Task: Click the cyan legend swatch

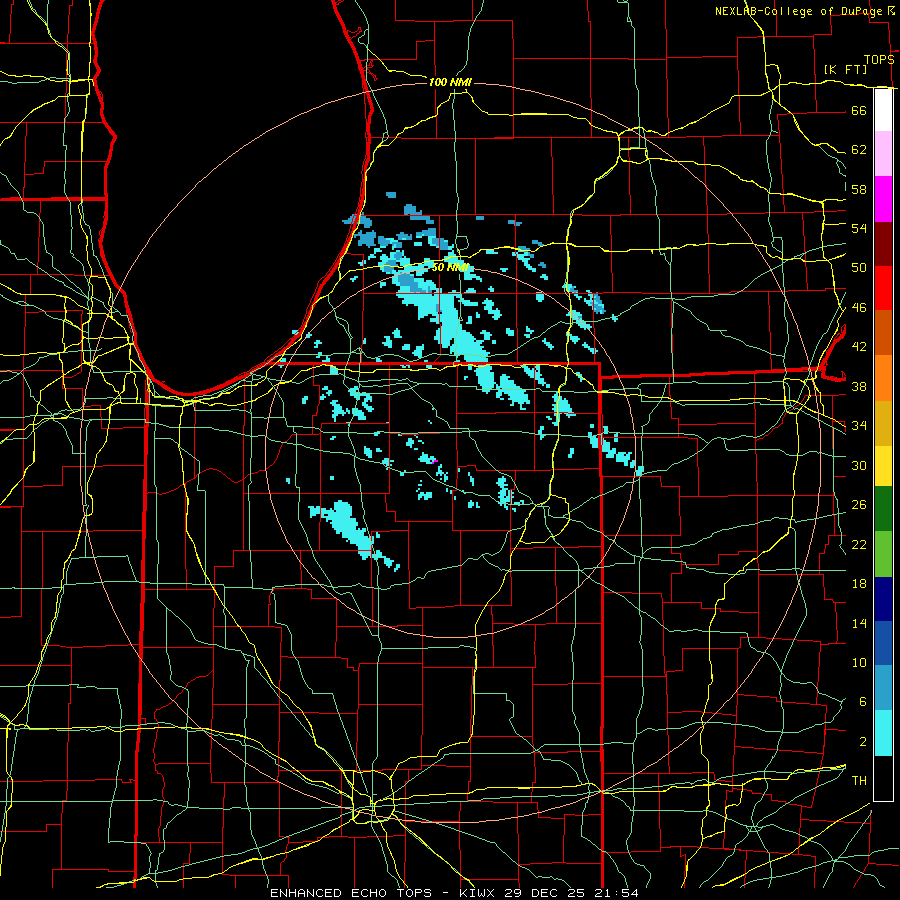Action: [x=883, y=733]
